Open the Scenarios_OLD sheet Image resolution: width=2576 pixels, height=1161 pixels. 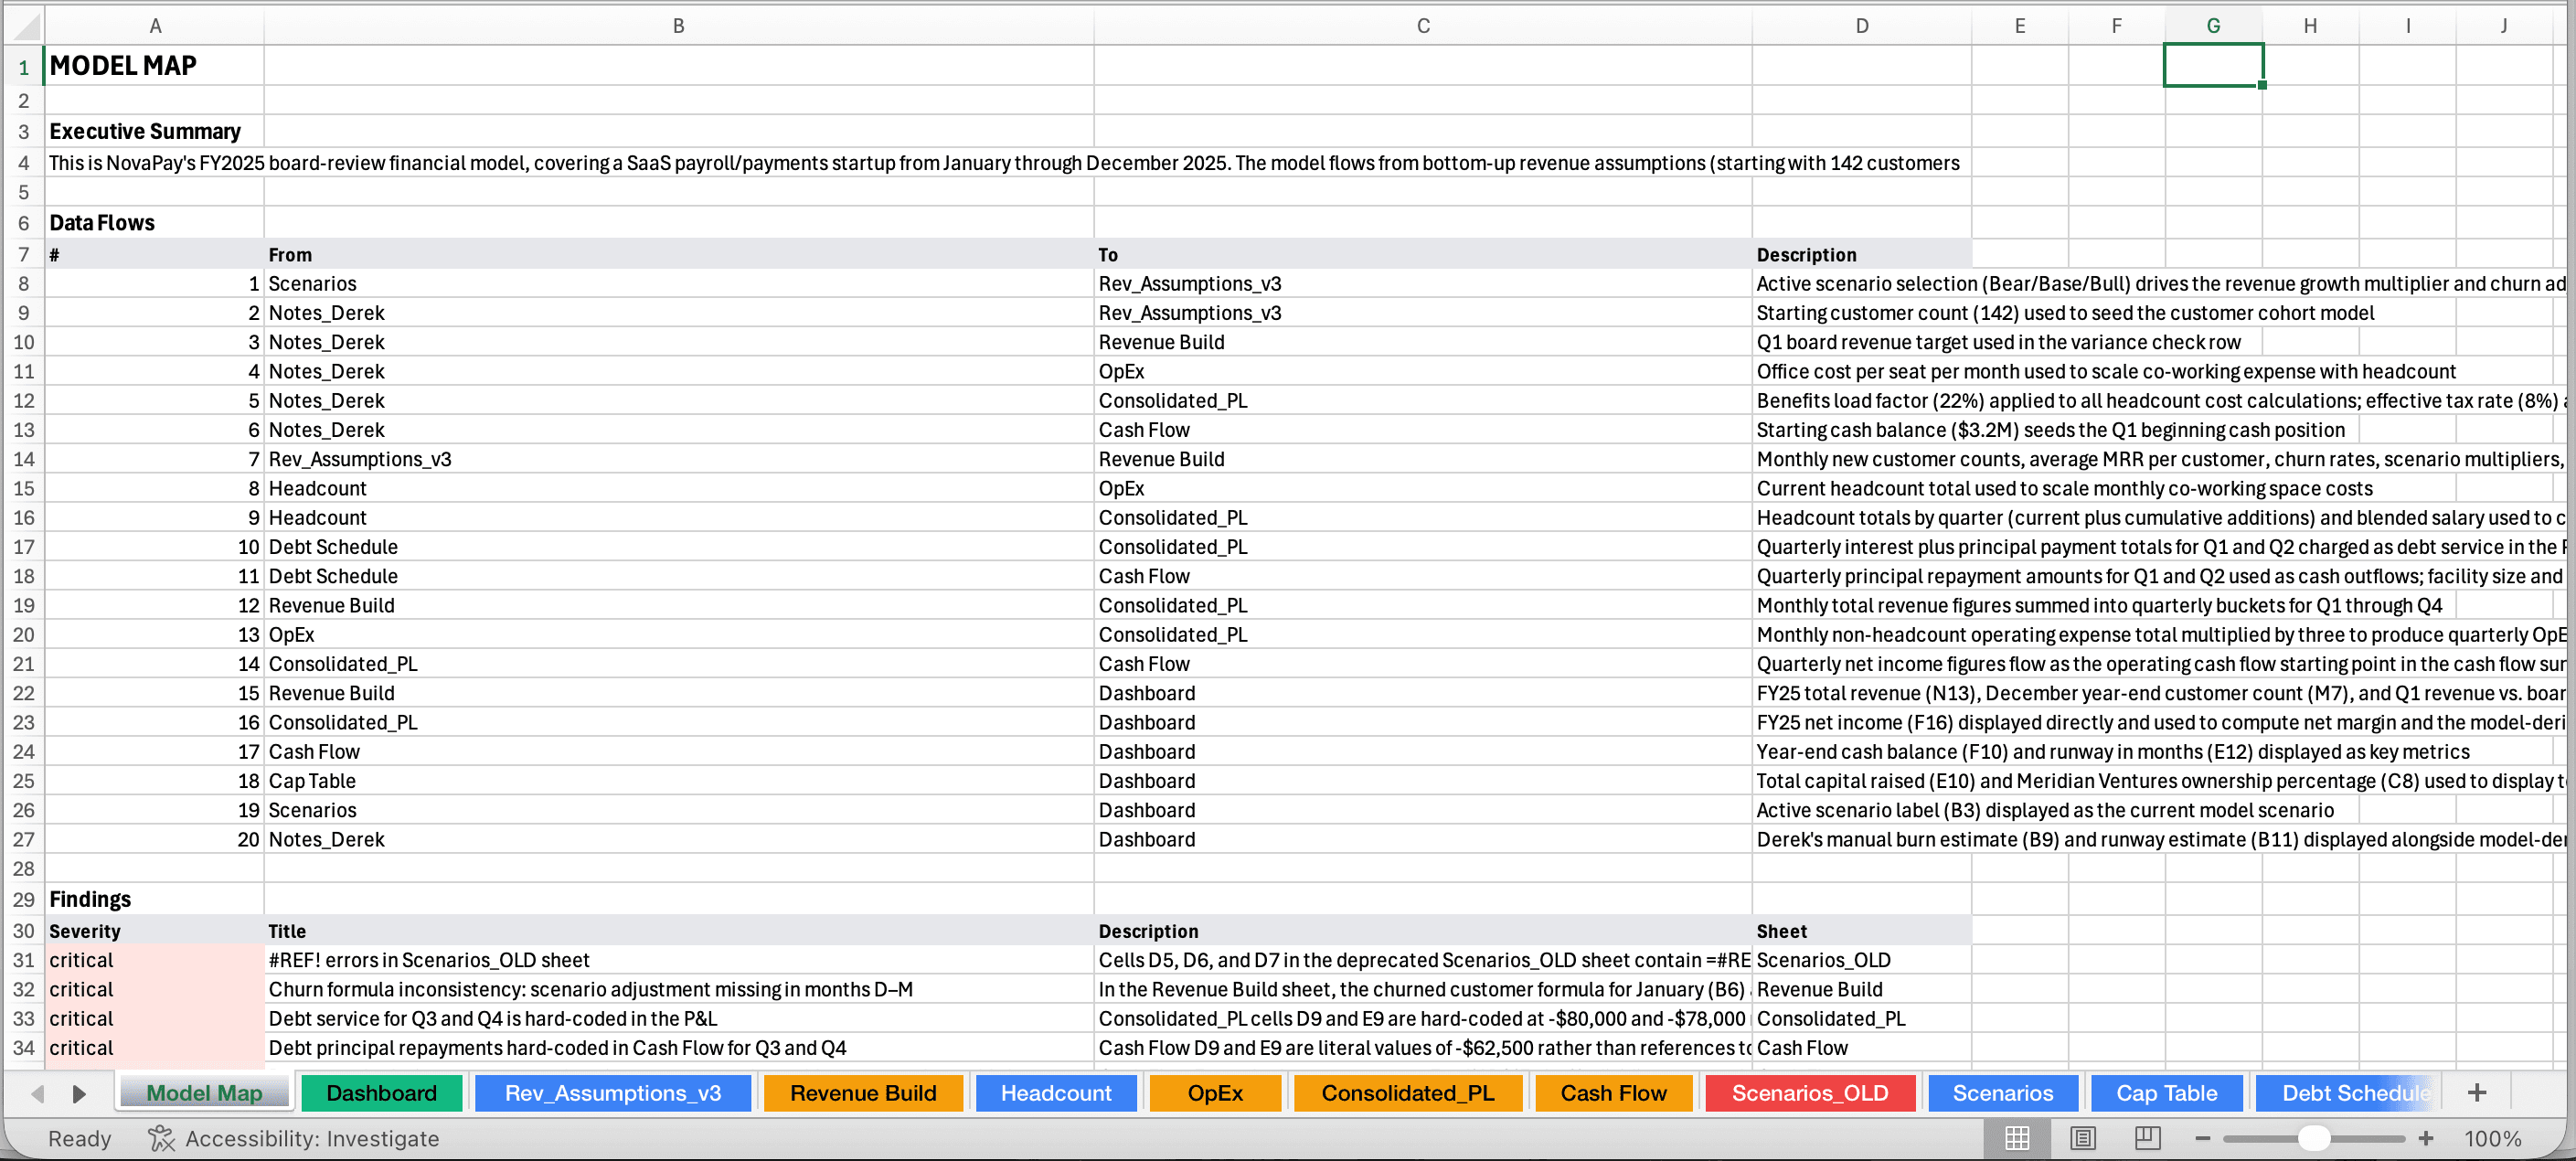(1809, 1092)
